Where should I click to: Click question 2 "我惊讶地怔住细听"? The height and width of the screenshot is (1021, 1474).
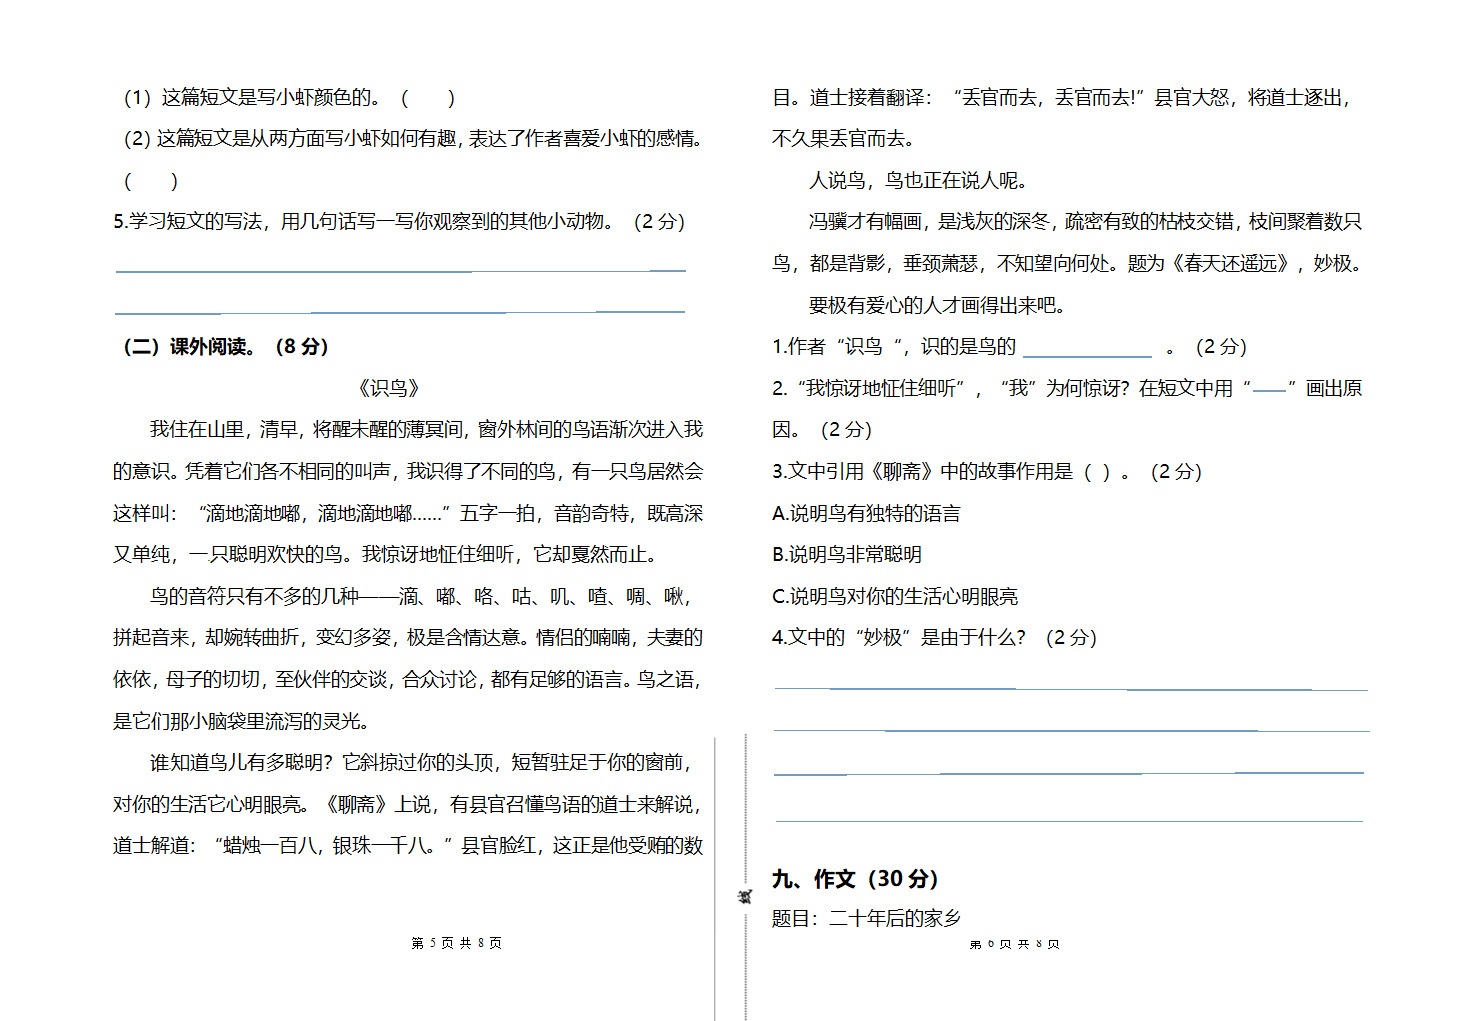click(x=1067, y=389)
